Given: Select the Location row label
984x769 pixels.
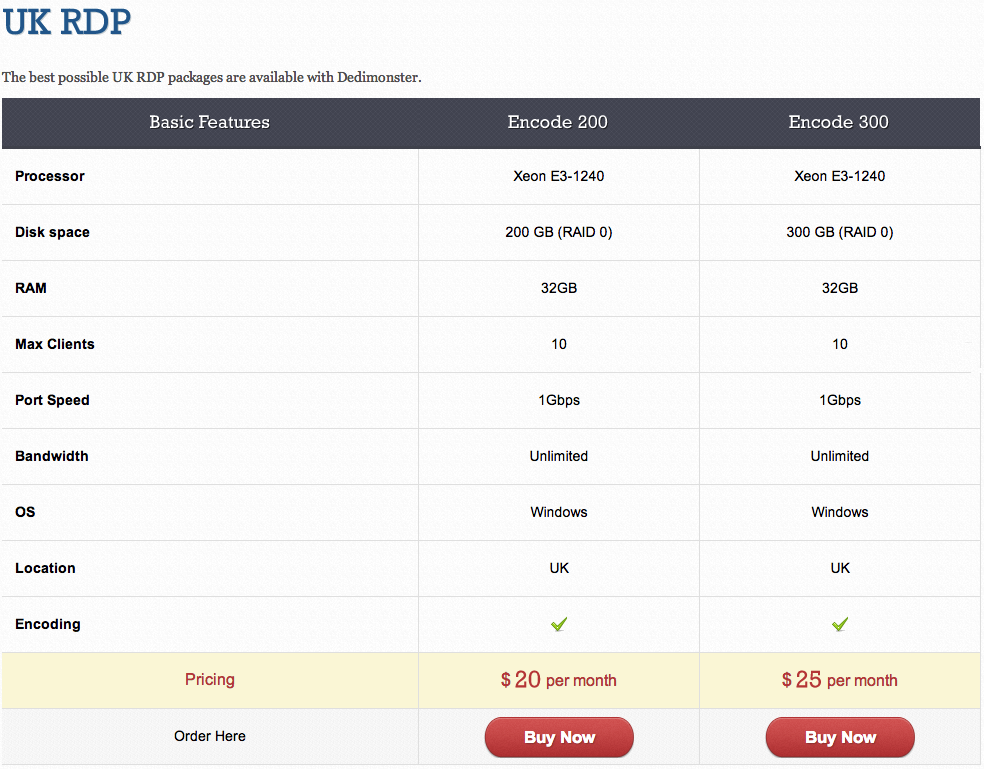Looking at the screenshot, I should click(45, 568).
